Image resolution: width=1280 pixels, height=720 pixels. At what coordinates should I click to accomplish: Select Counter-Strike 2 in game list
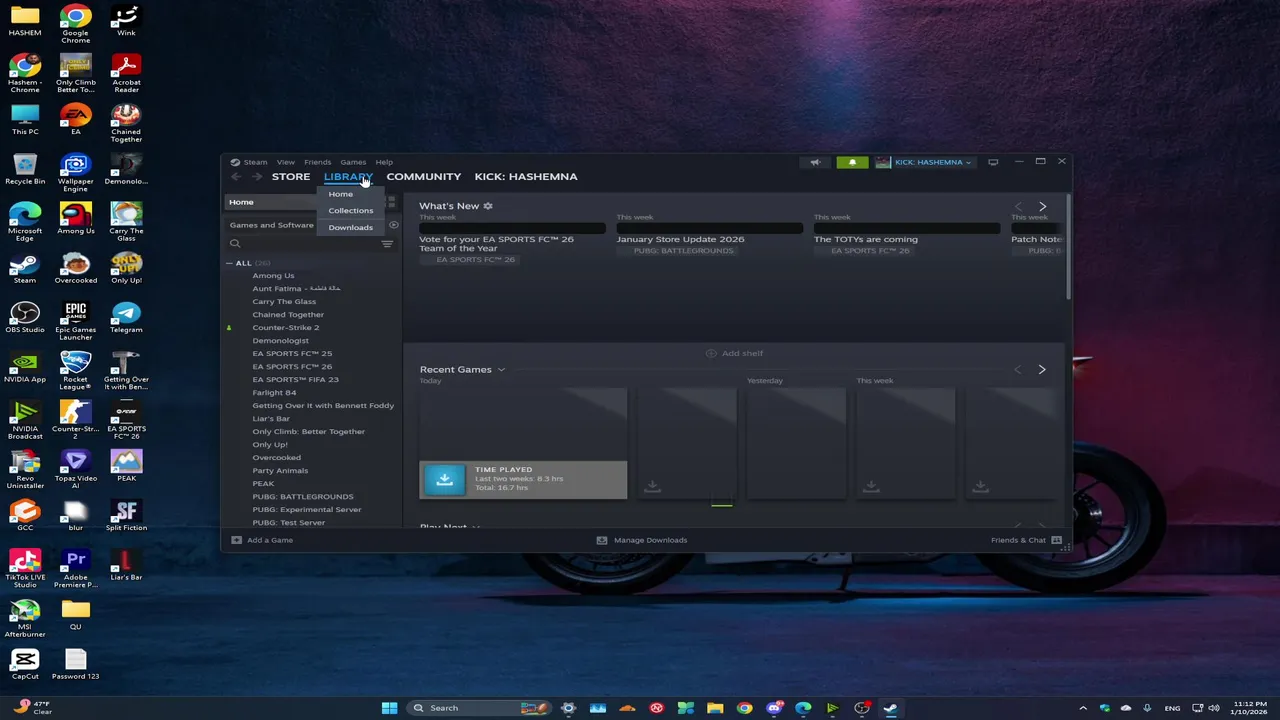286,328
